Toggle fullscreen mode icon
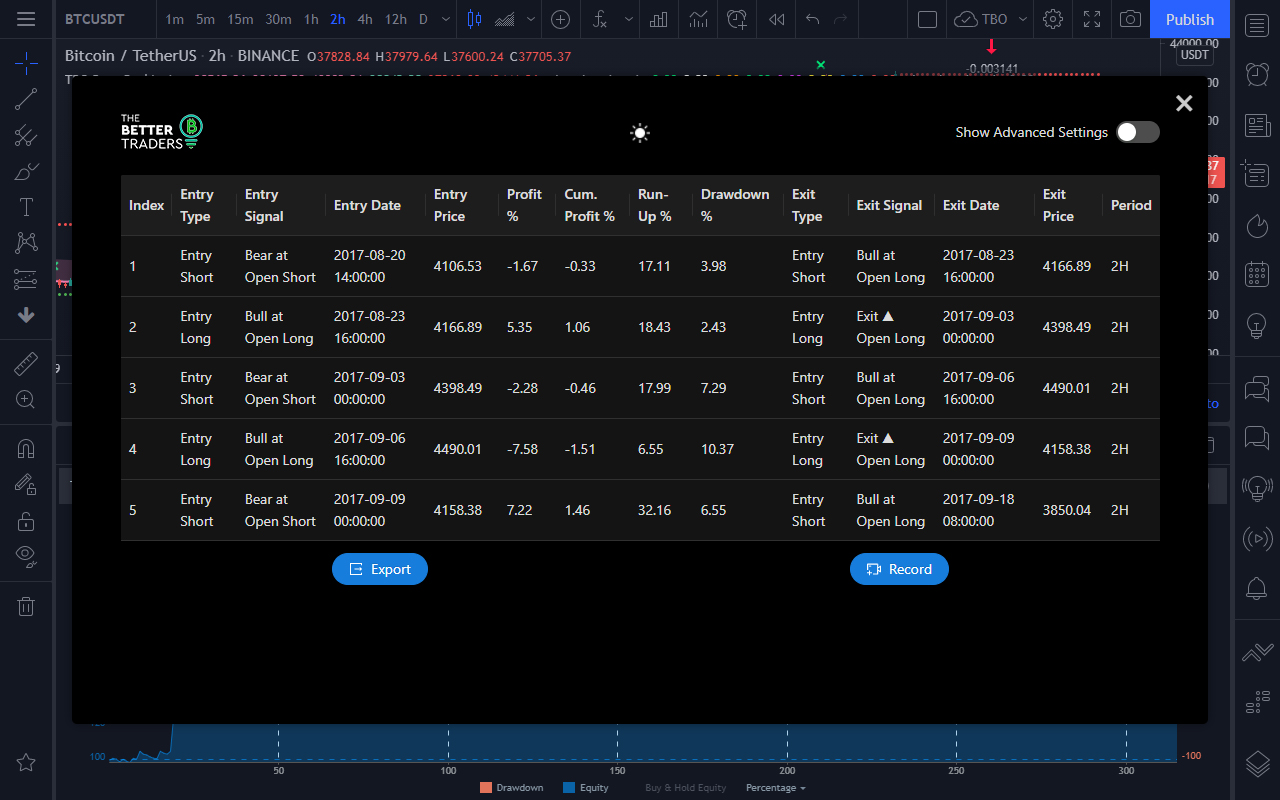 pyautogui.click(x=1091, y=19)
